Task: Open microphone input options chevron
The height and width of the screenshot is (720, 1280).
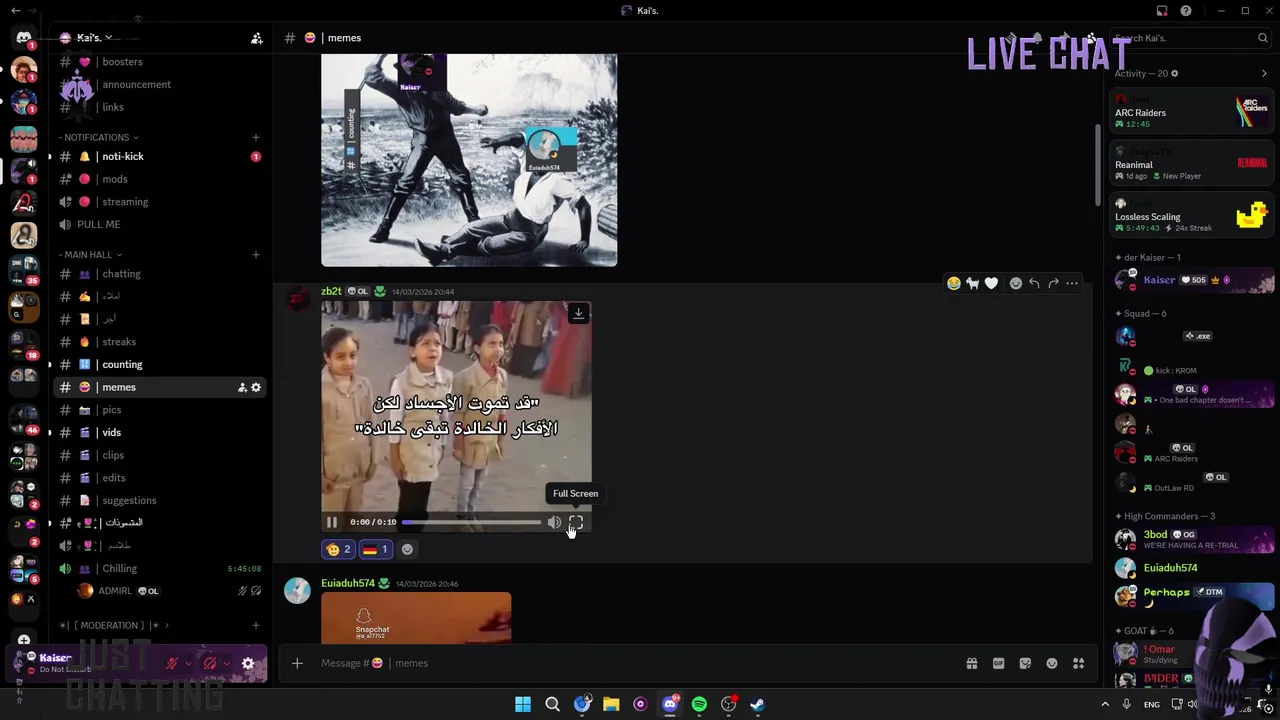Action: [188, 663]
